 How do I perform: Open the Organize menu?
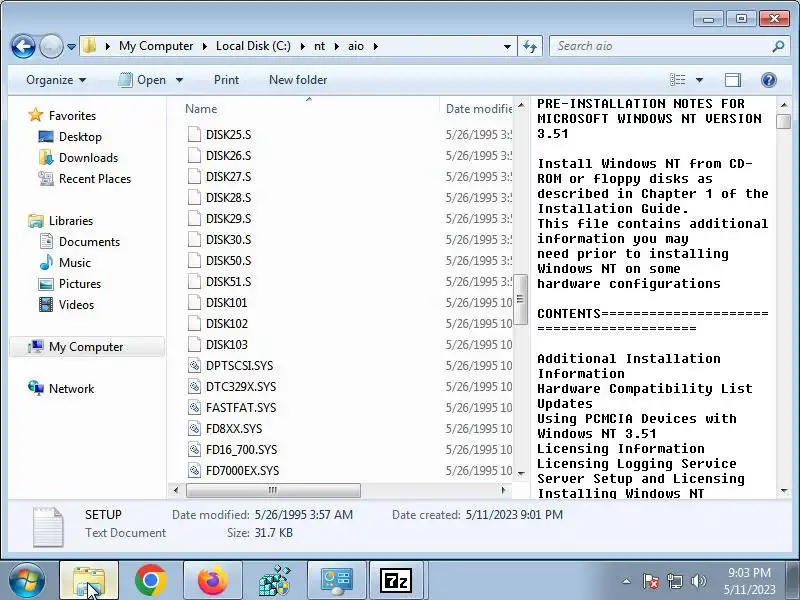coord(56,80)
